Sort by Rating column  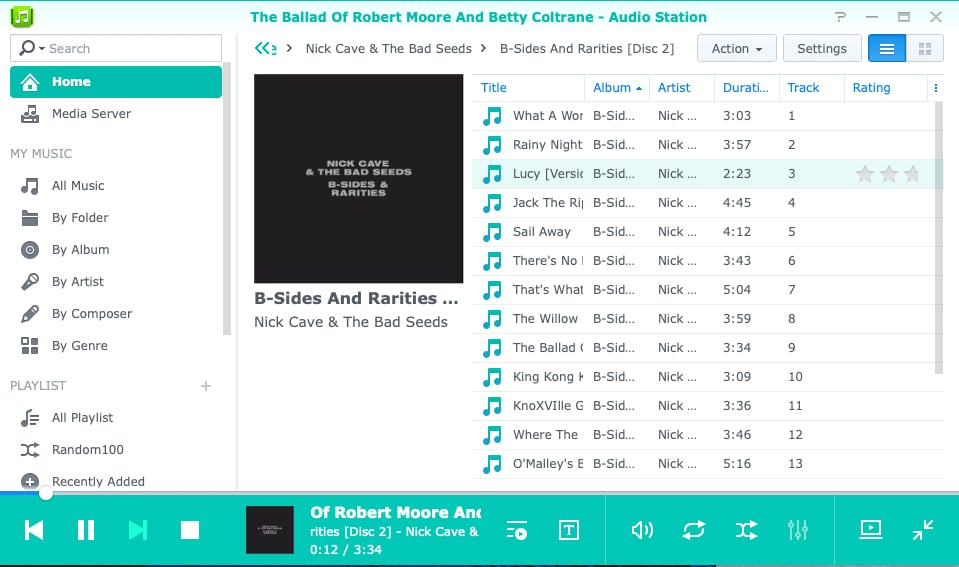(x=886, y=87)
